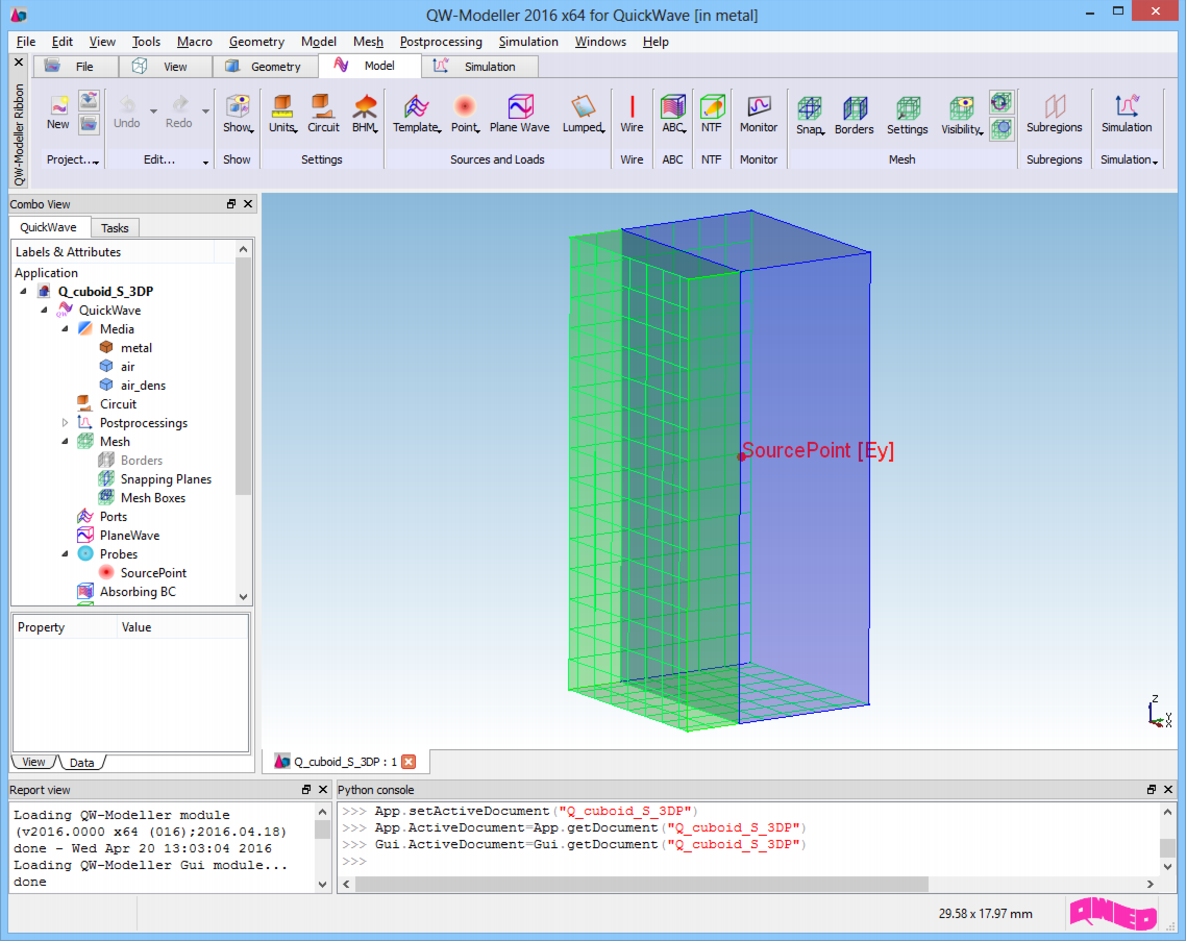The height and width of the screenshot is (943, 1187).
Task: Switch to the Geometry ribbon tab
Action: click(265, 67)
